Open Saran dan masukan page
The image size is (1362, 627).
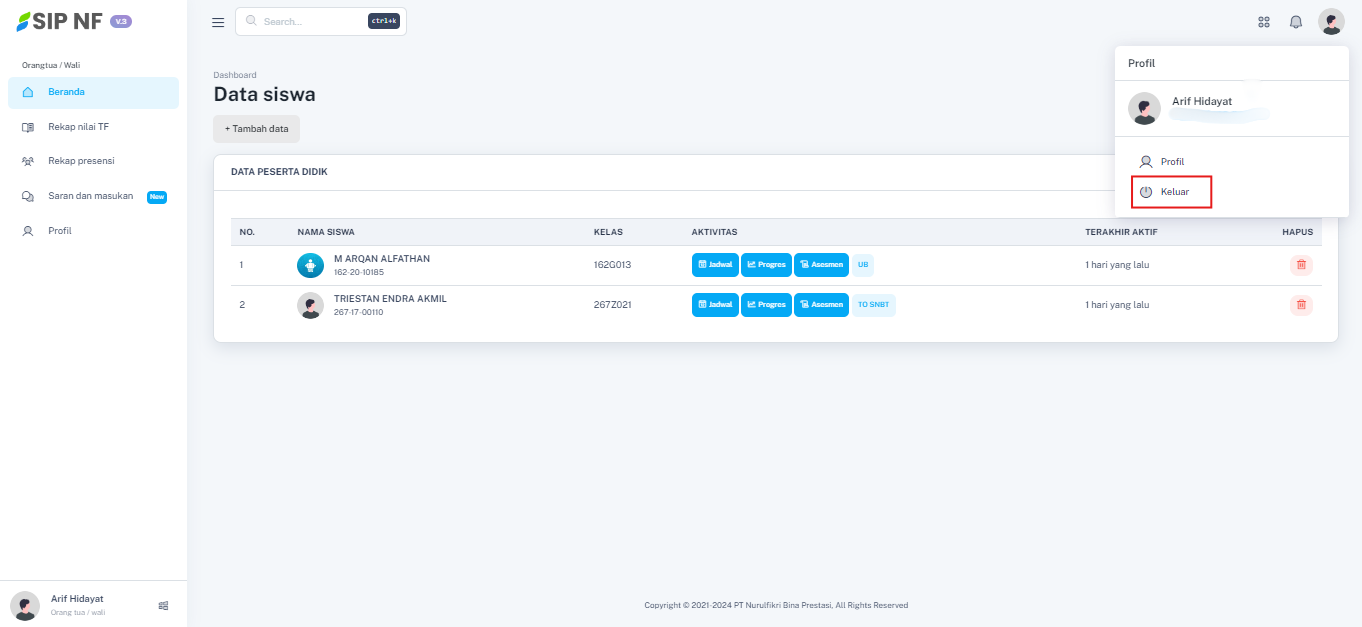click(90, 196)
